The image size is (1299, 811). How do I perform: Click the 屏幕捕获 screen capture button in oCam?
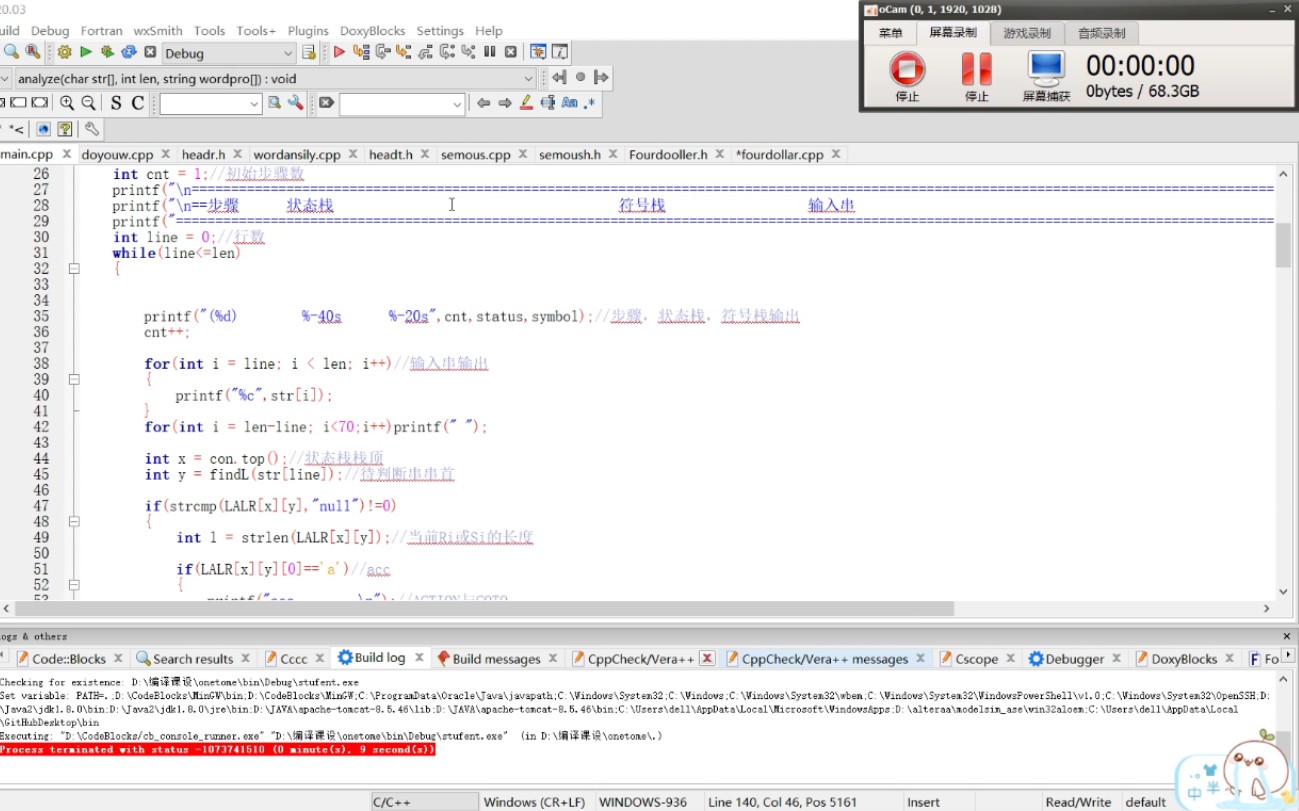pyautogui.click(x=1046, y=76)
